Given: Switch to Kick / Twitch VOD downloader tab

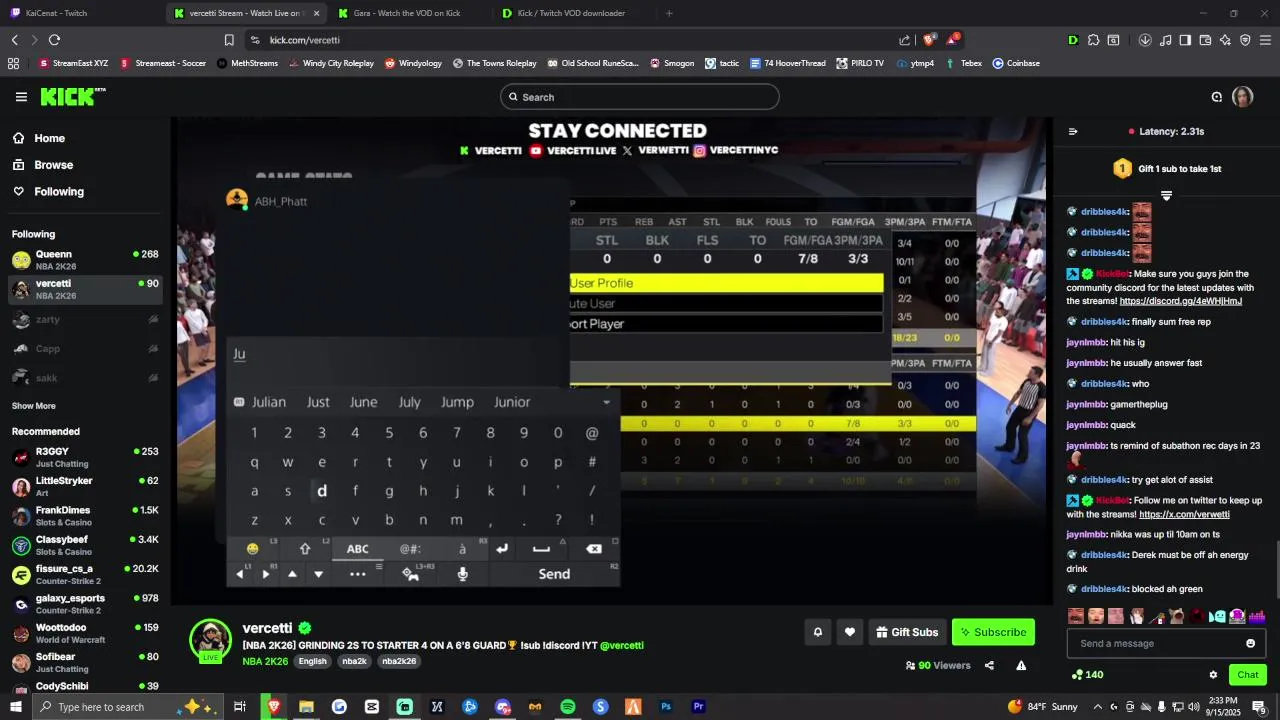Looking at the screenshot, I should coord(572,13).
